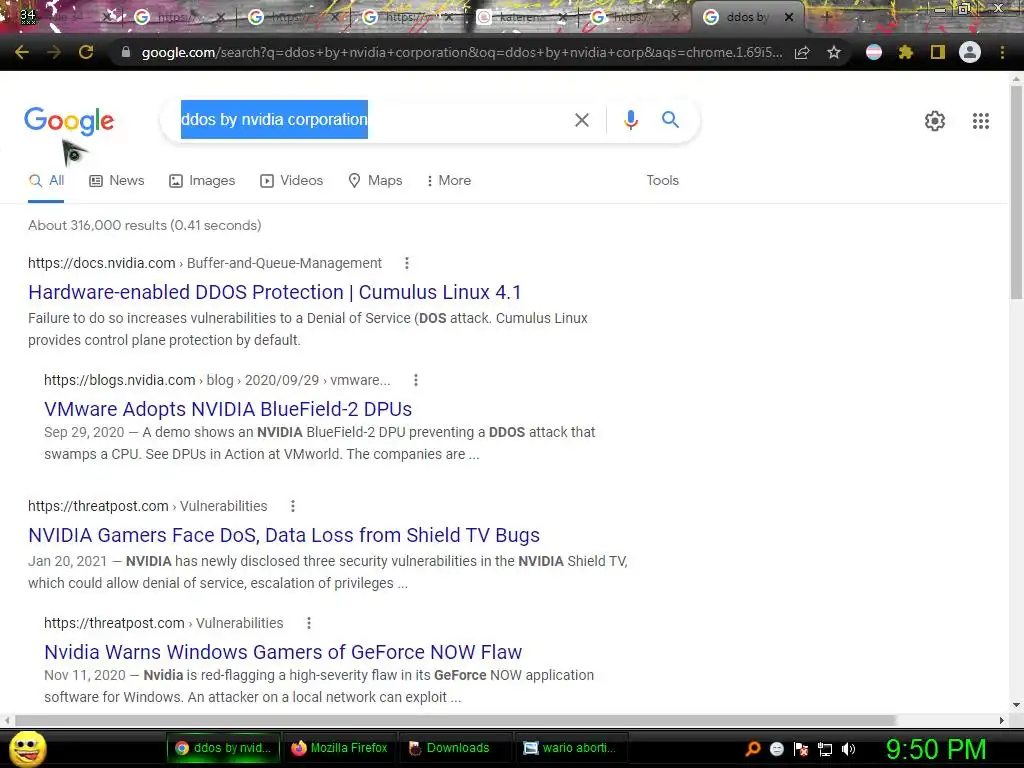Open the Google apps grid

(x=980, y=121)
